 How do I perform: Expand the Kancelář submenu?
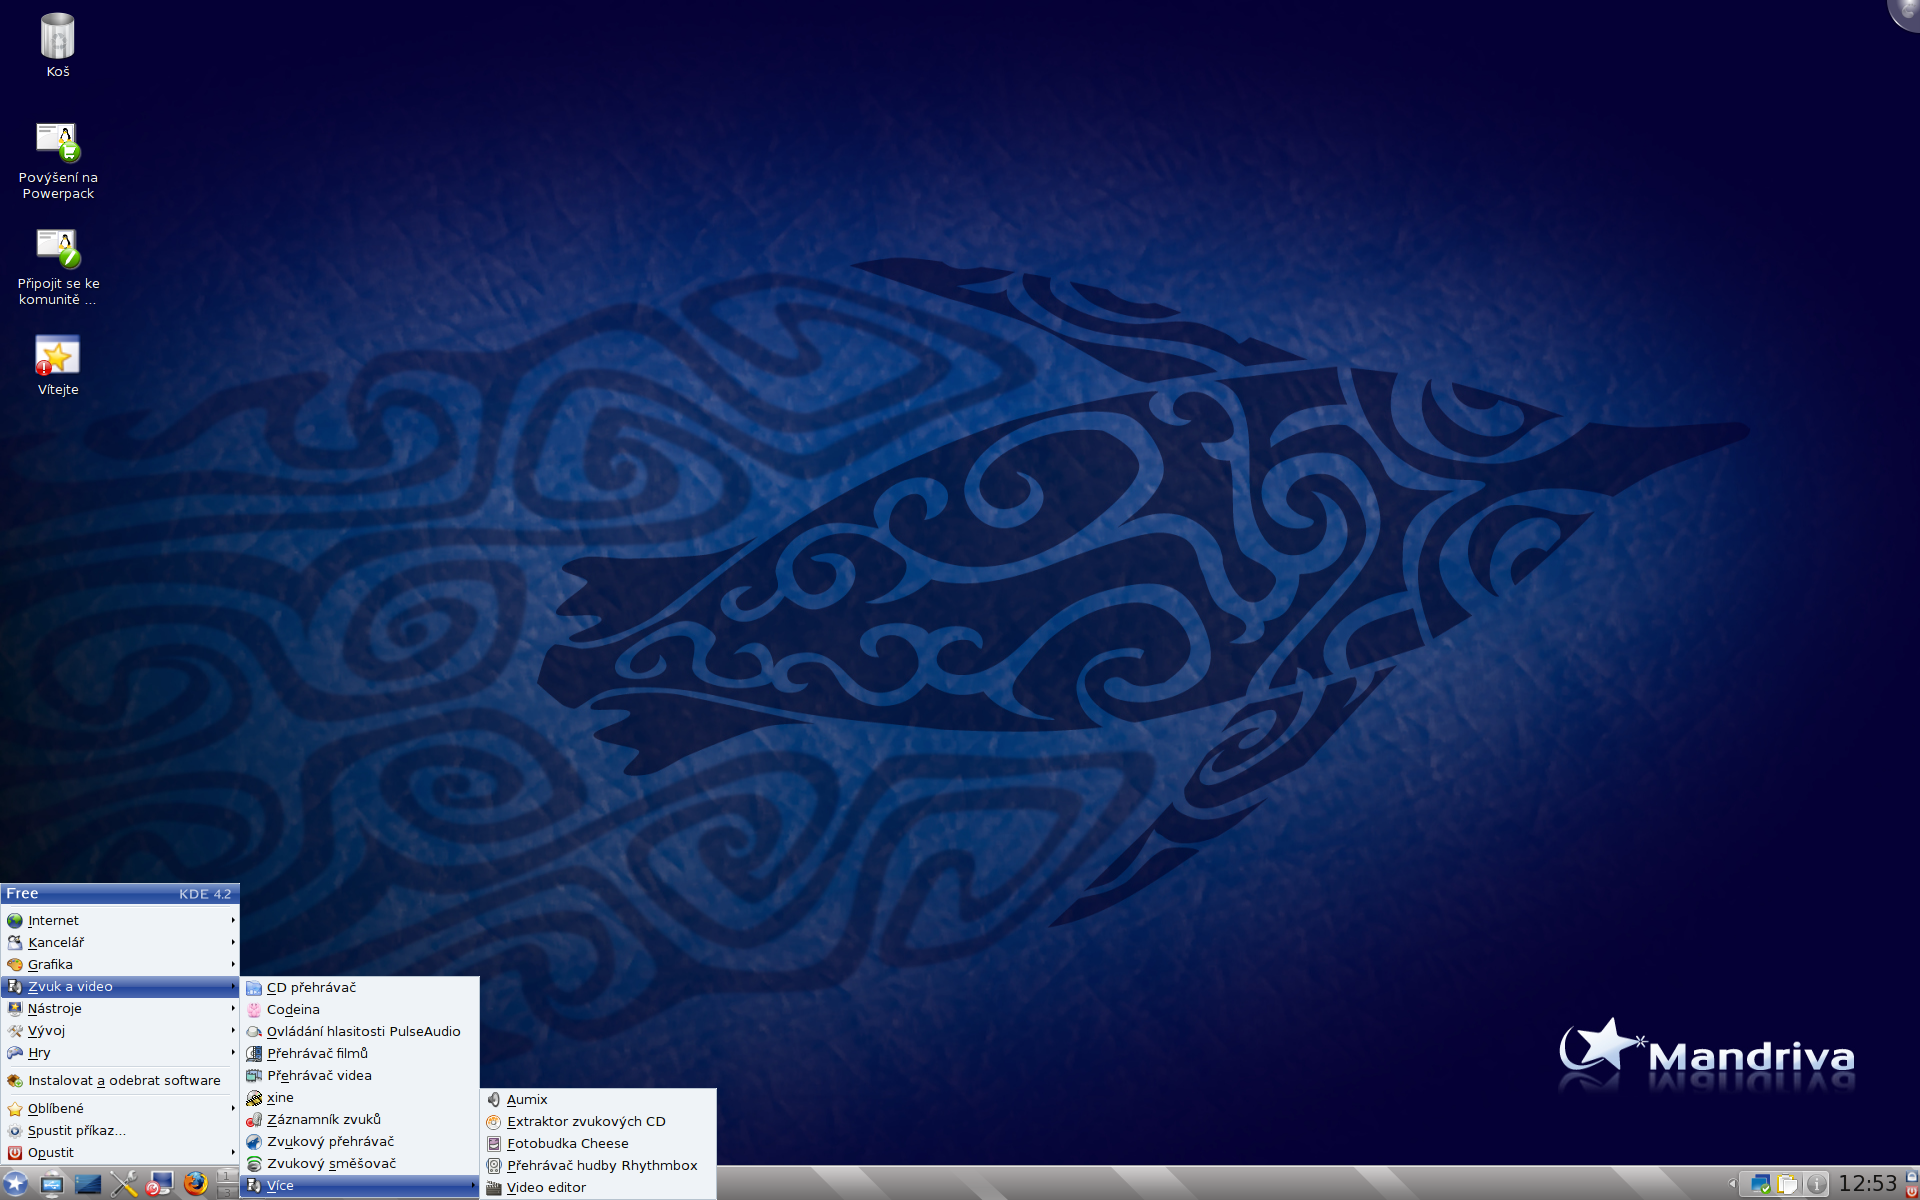point(120,942)
